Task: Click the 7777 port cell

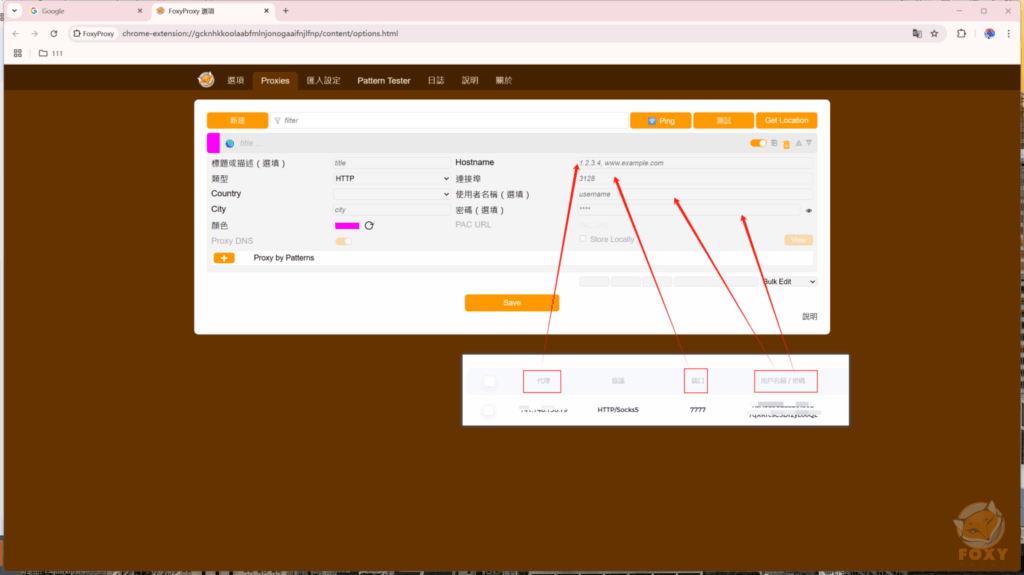Action: pos(697,410)
